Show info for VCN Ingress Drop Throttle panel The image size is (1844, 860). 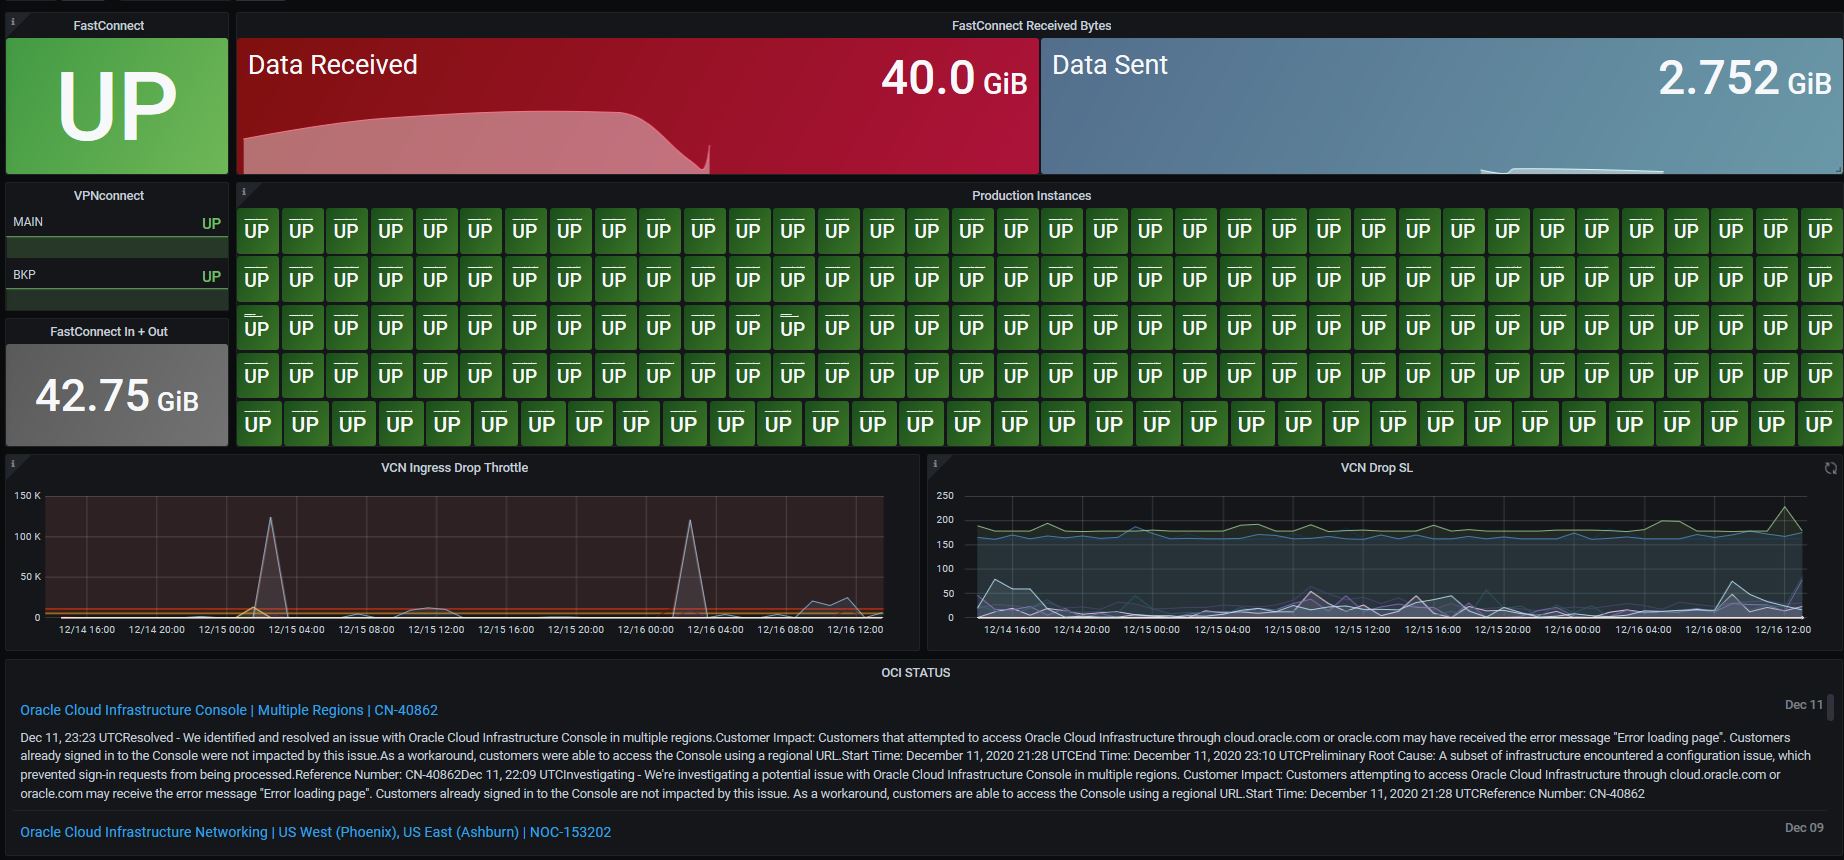pos(12,462)
